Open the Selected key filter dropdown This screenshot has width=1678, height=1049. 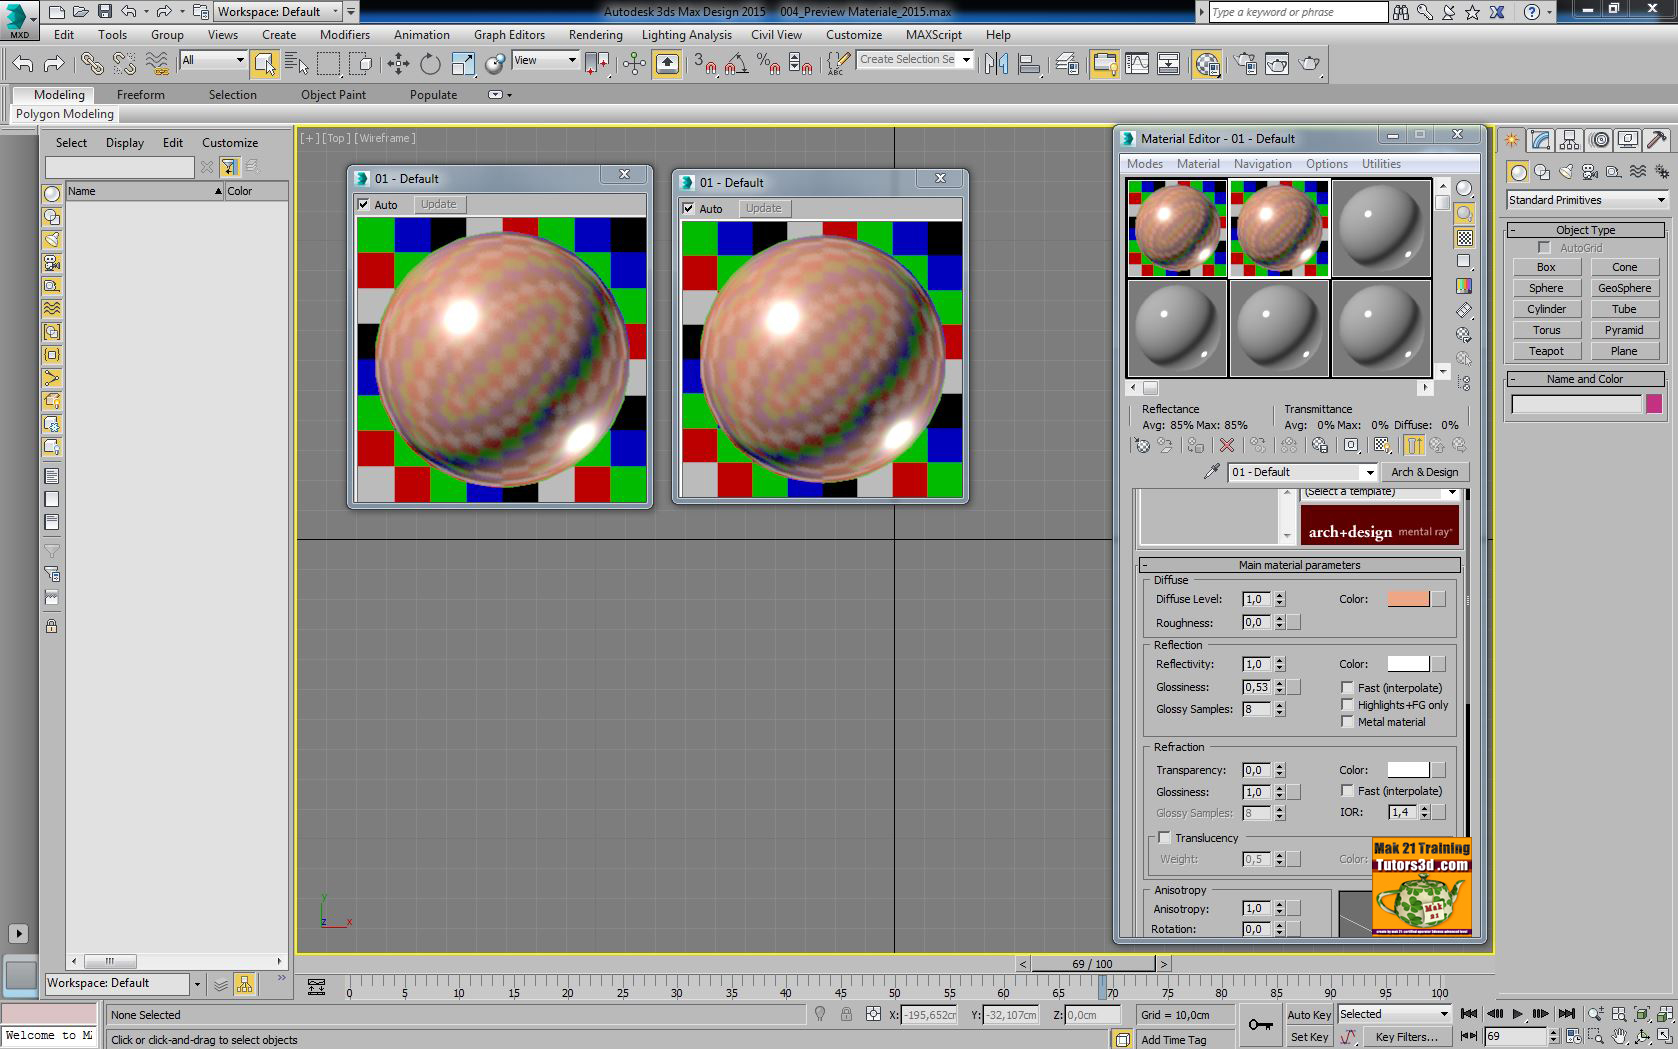click(x=1393, y=1014)
